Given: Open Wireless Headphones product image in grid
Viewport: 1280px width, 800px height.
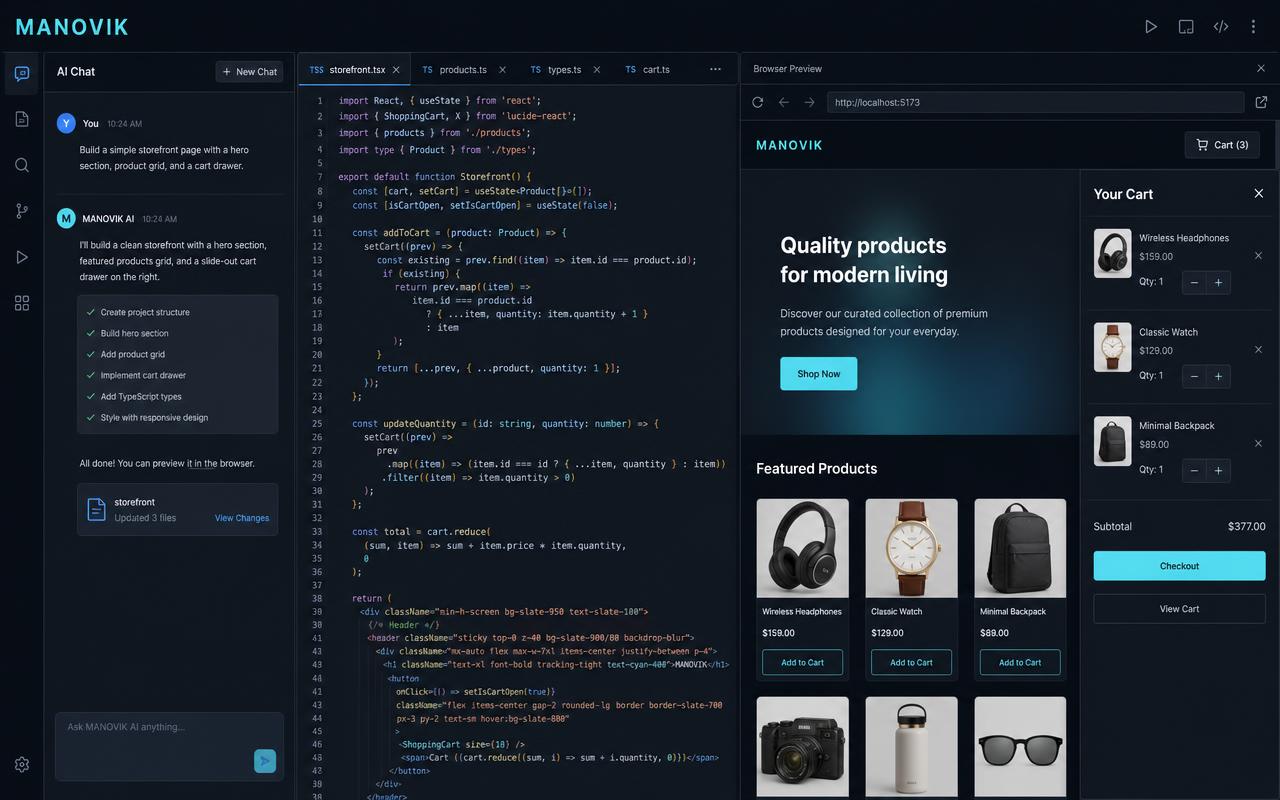Looking at the screenshot, I should point(802,548).
